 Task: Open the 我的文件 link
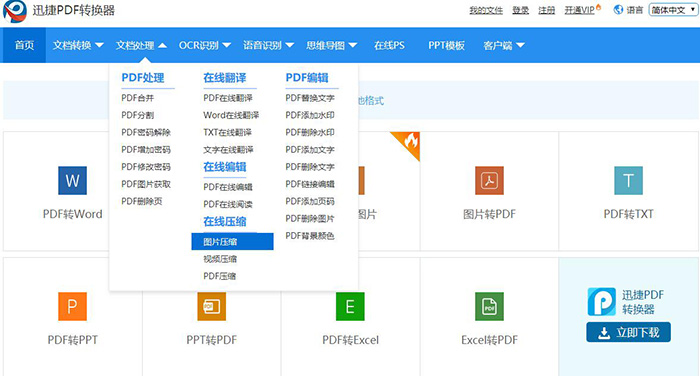pos(486,10)
